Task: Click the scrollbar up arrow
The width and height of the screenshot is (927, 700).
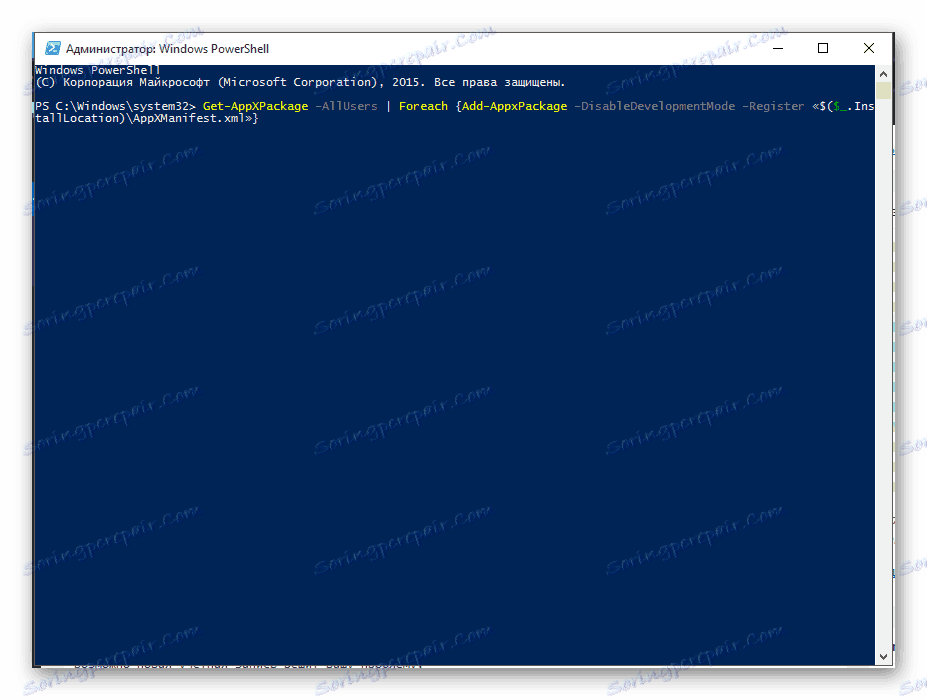Action: (883, 74)
